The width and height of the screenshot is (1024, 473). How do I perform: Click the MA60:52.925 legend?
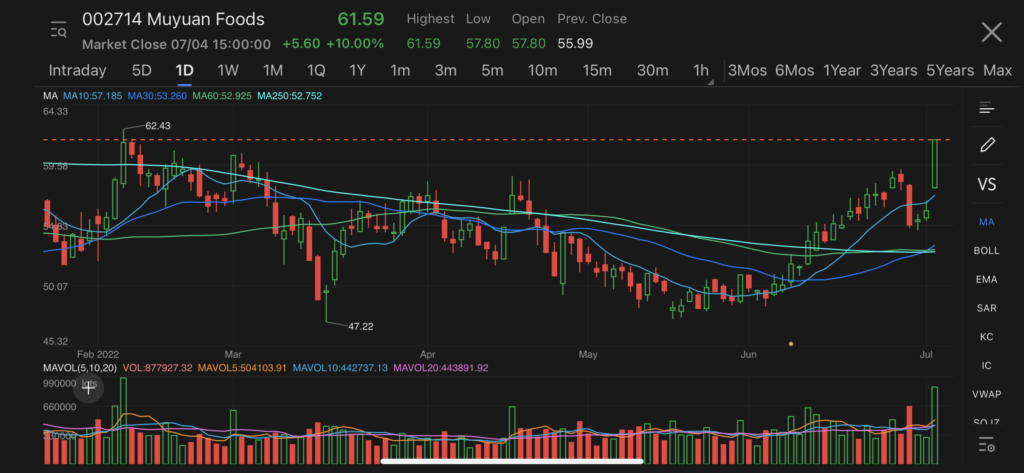point(222,96)
